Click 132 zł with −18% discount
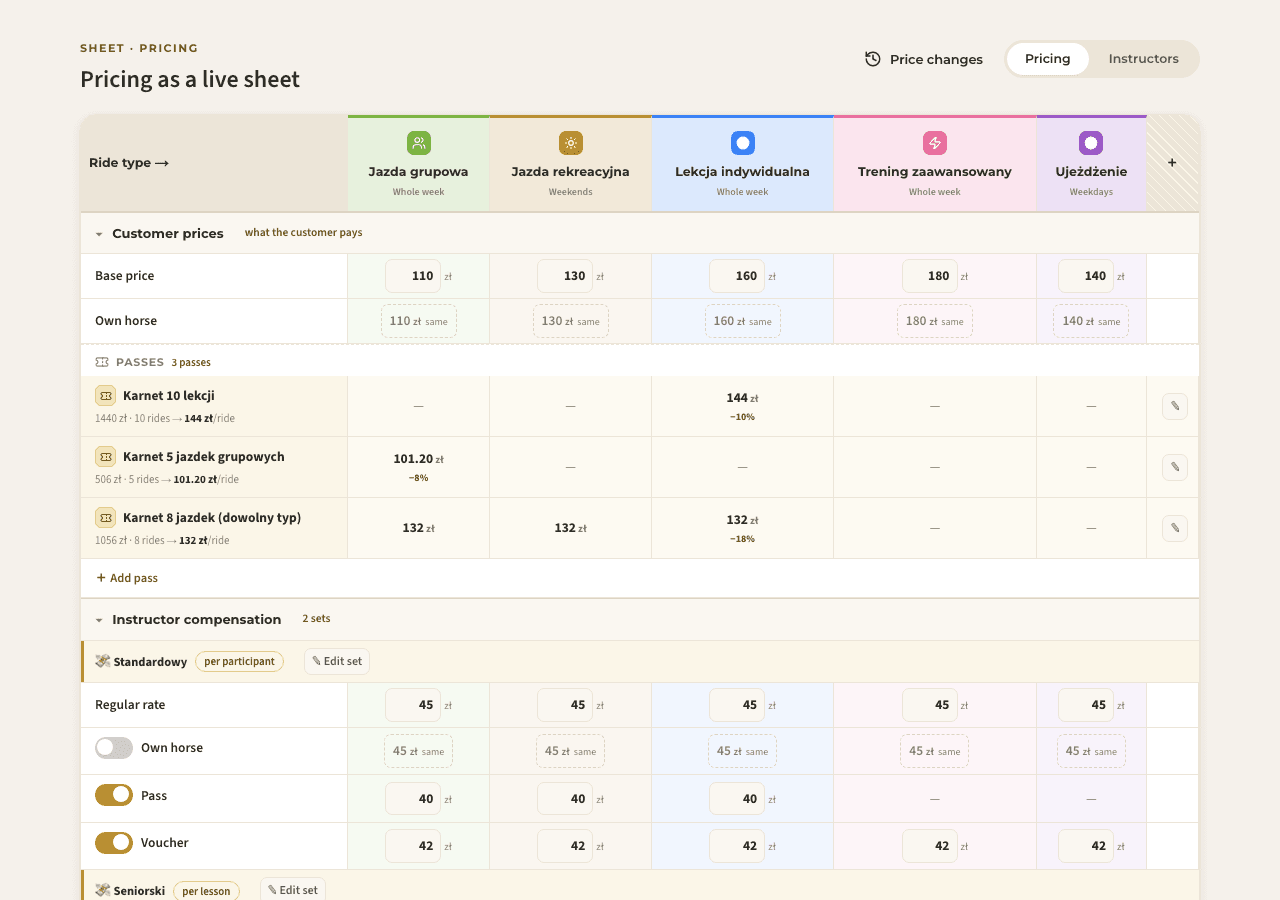Screen dimensions: 1280x900 pos(742,528)
